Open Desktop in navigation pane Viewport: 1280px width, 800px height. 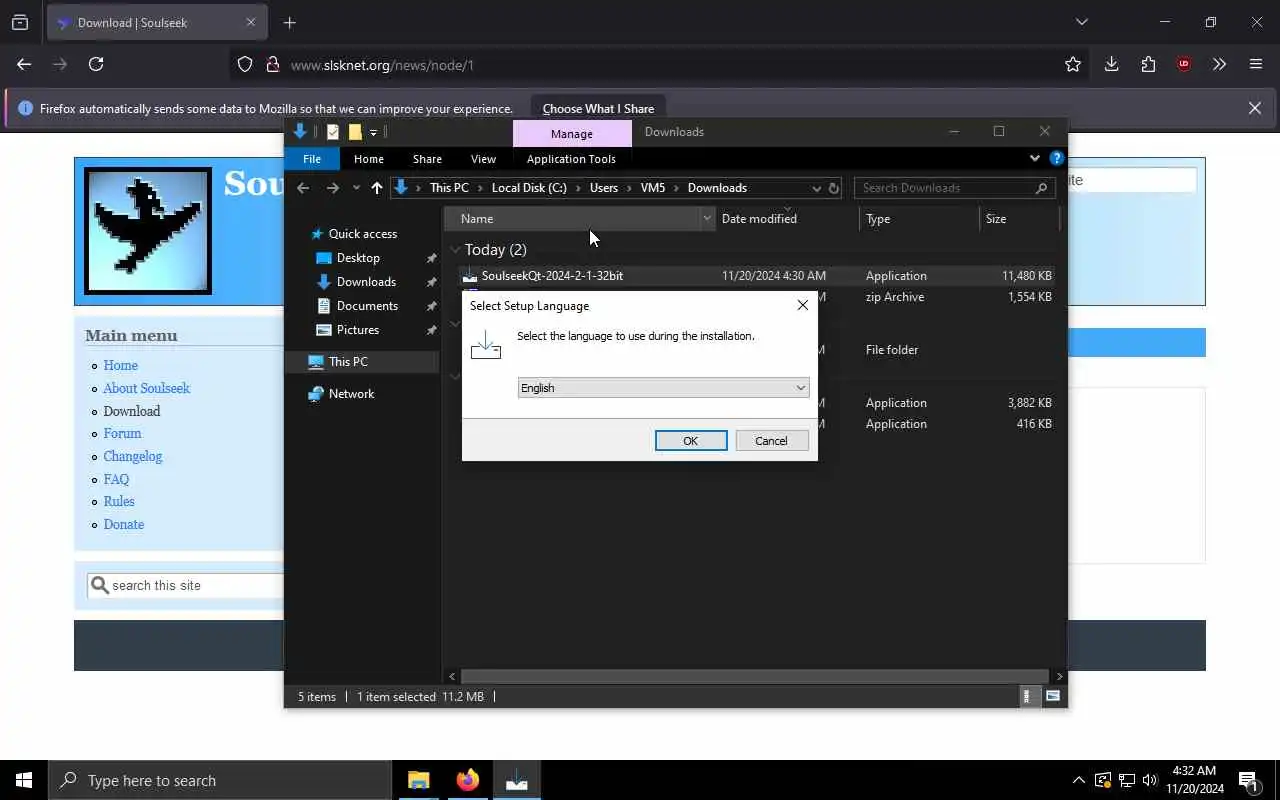[358, 258]
